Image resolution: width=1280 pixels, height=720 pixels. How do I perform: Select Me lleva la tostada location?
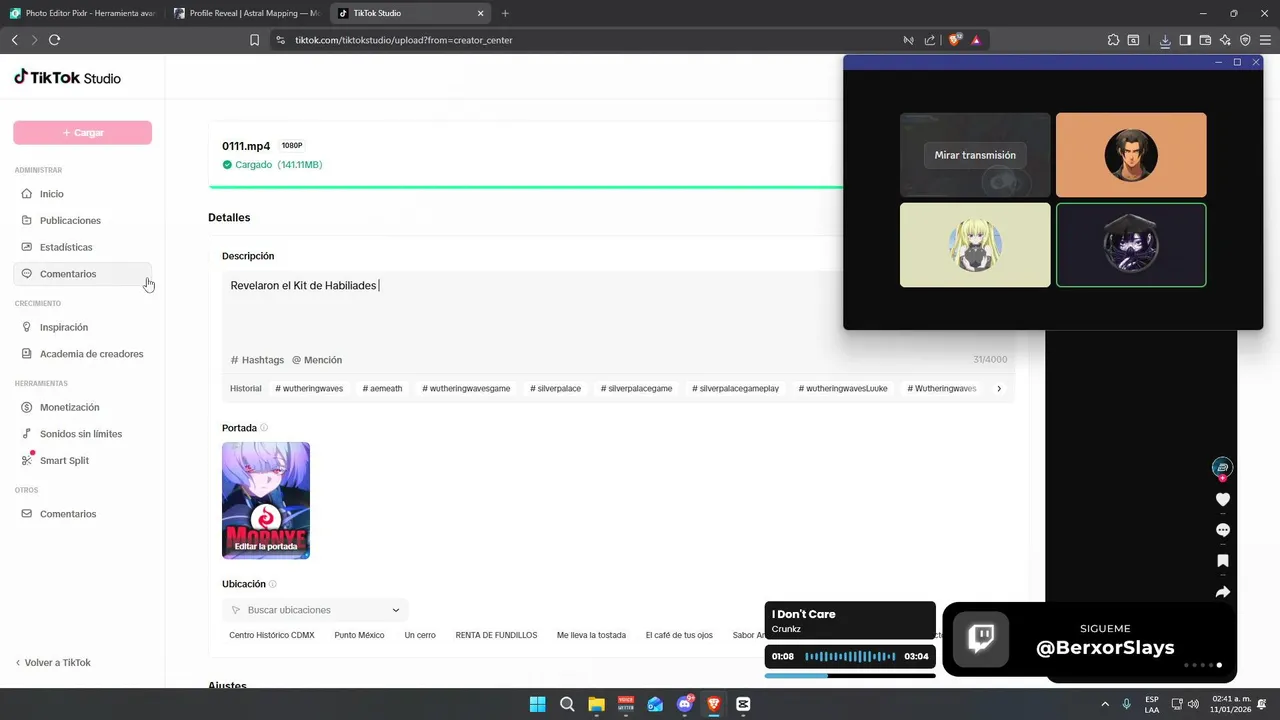click(x=591, y=635)
